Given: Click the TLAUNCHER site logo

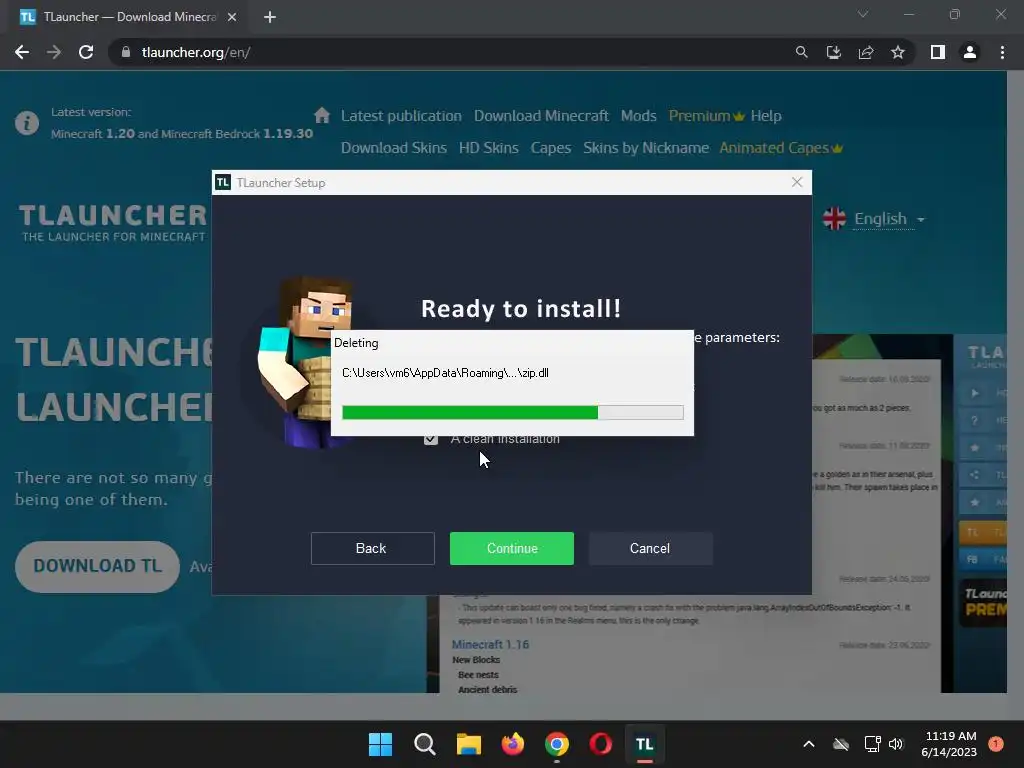Looking at the screenshot, I should tap(112, 223).
